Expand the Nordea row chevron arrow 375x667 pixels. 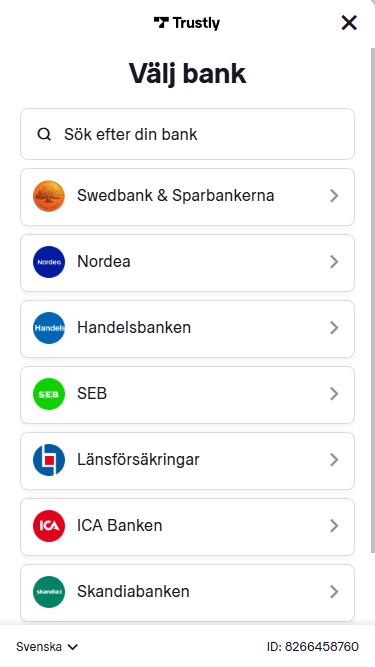[x=334, y=262]
